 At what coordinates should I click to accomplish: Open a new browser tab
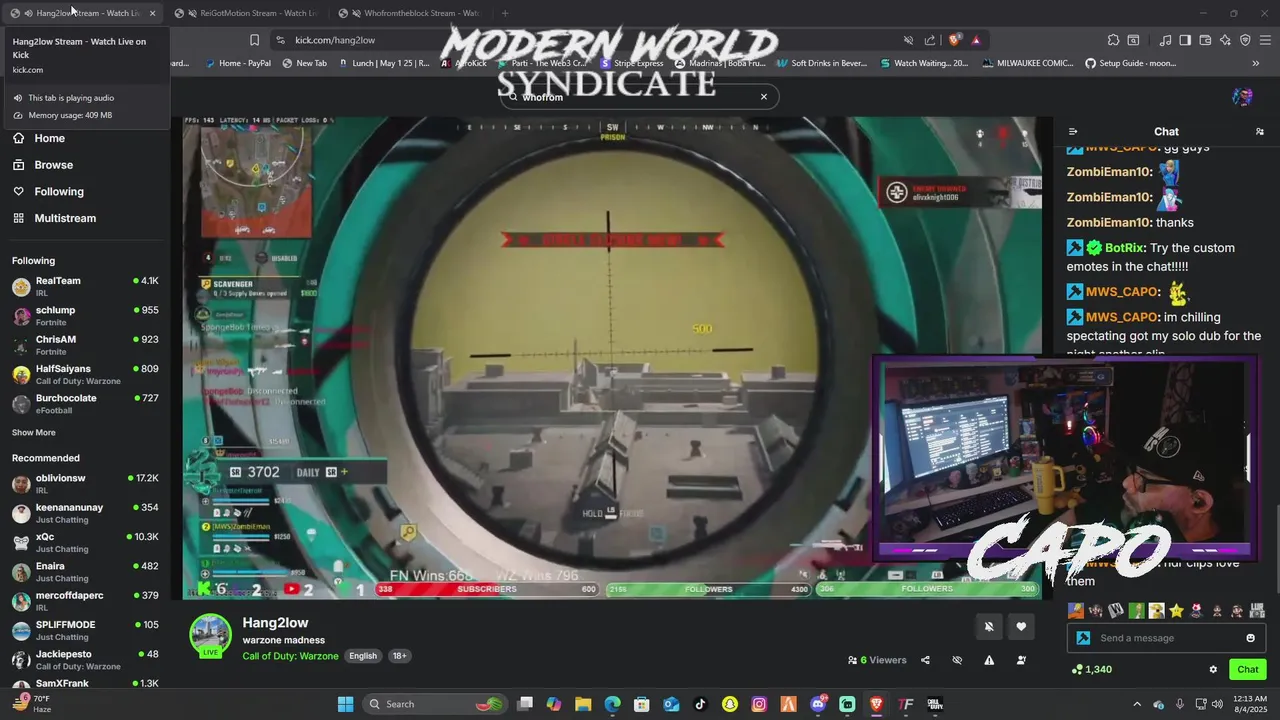tap(505, 13)
